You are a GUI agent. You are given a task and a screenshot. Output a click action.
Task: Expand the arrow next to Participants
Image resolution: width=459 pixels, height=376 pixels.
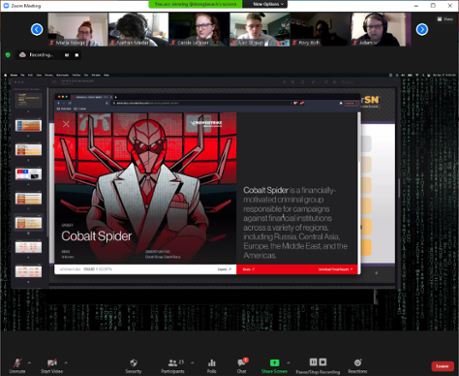(192, 362)
